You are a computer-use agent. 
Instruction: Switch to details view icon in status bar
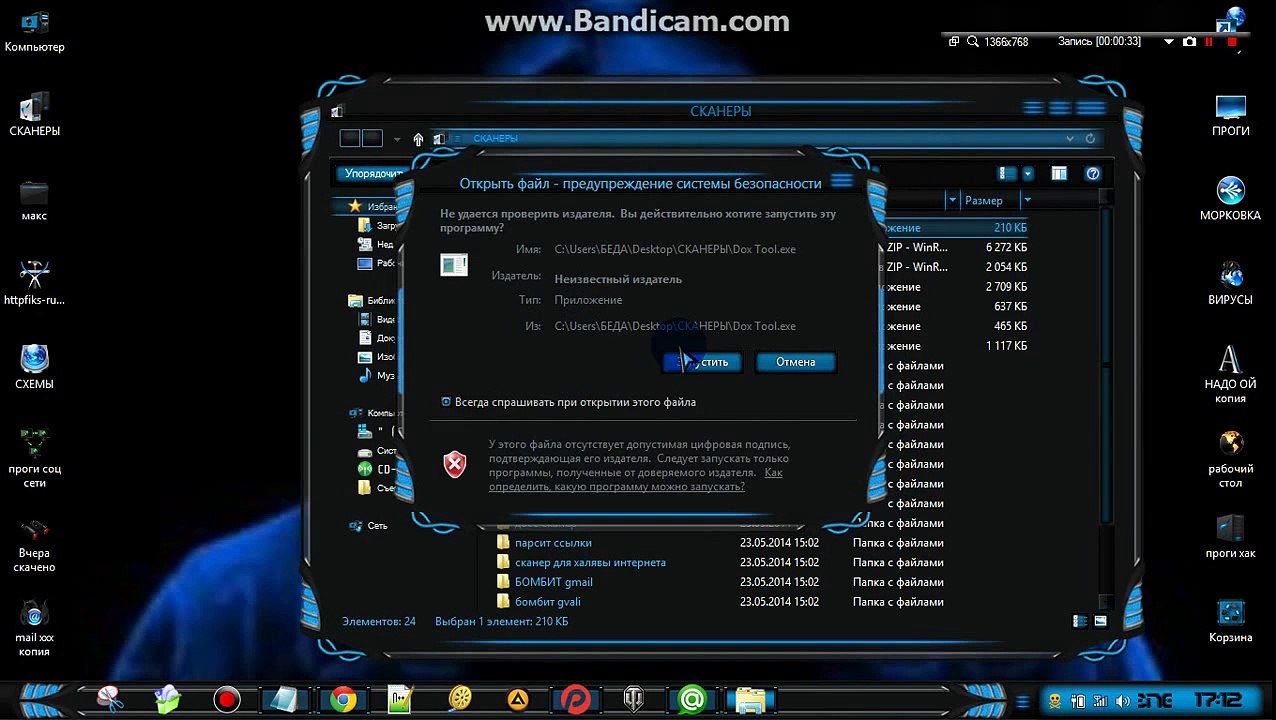[1079, 621]
